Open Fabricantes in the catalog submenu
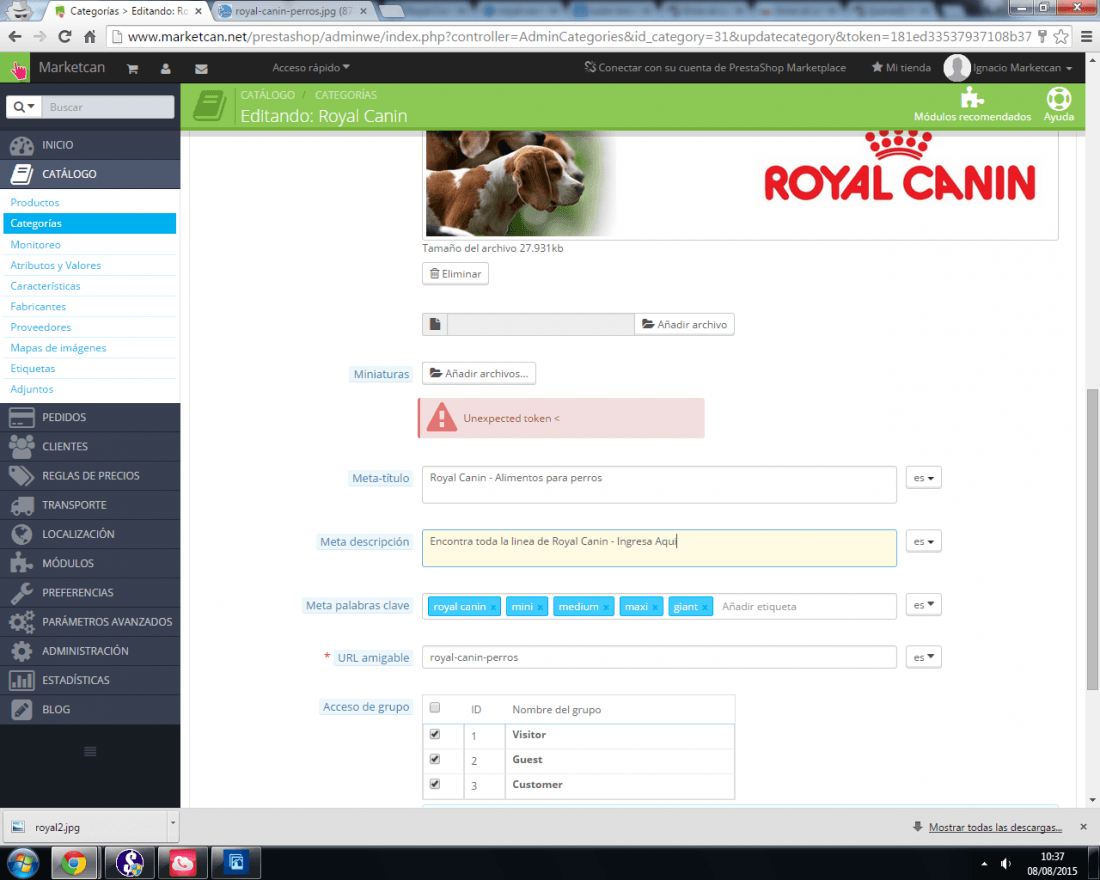The image size is (1100, 880). [38, 307]
